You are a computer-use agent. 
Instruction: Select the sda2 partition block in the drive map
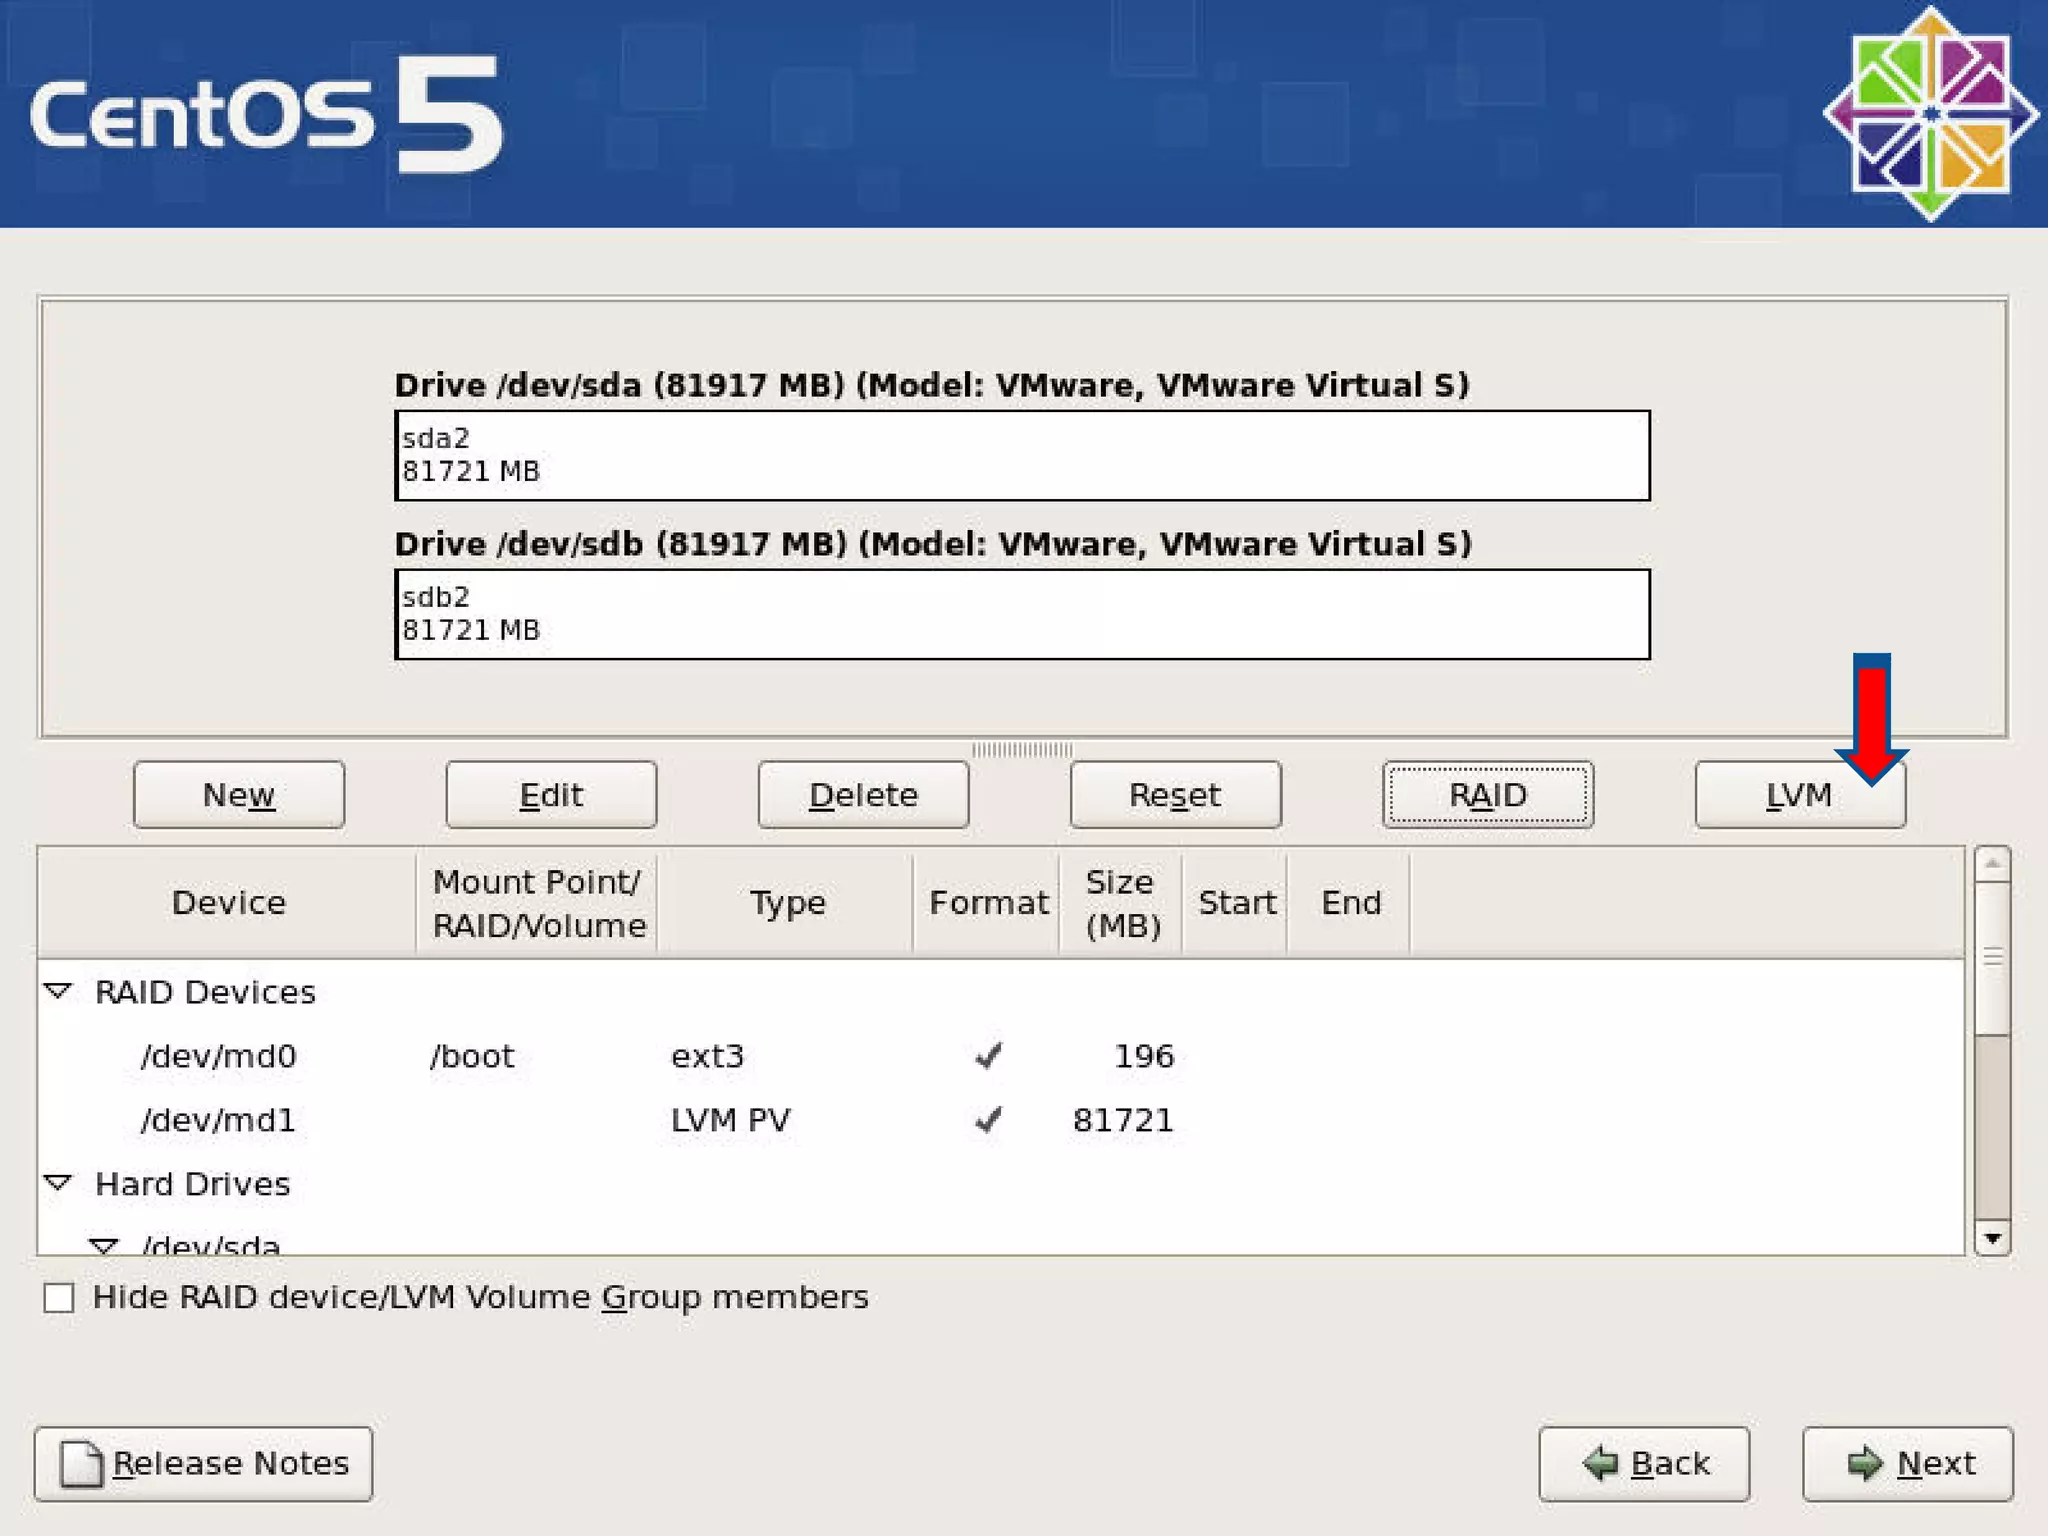[1022, 455]
